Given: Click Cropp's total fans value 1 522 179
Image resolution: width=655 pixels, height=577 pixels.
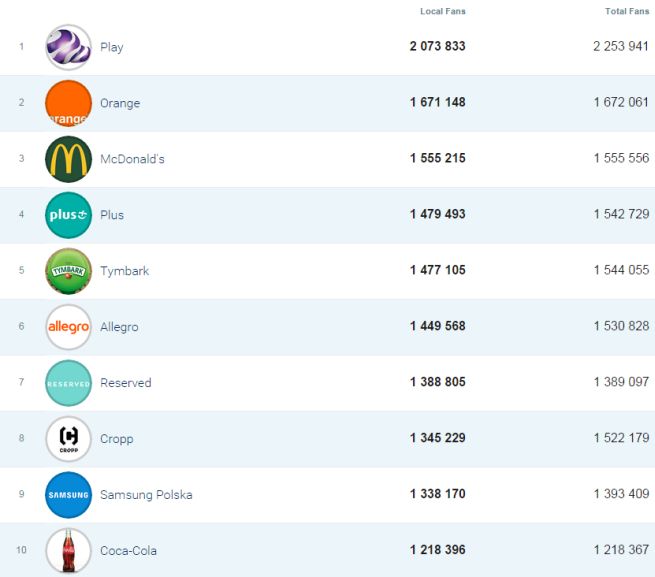Looking at the screenshot, I should coord(620,439).
